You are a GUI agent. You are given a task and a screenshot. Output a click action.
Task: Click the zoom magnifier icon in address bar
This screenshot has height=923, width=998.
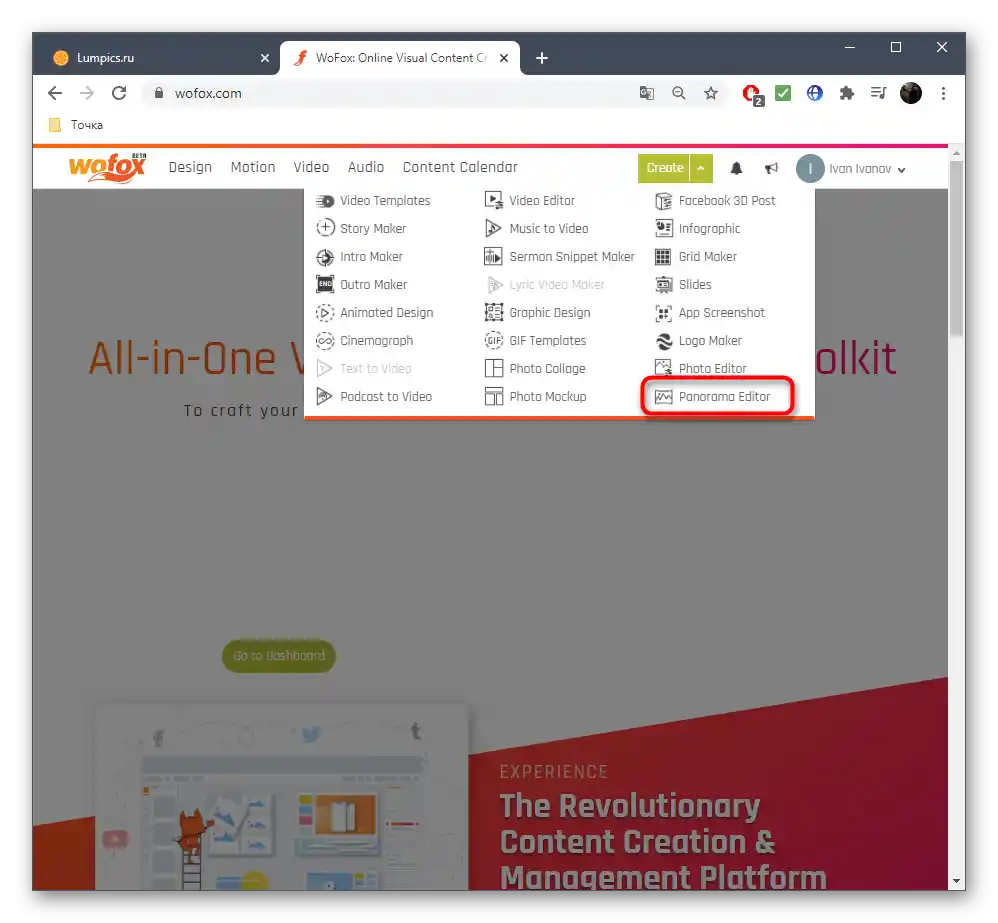[x=679, y=94]
